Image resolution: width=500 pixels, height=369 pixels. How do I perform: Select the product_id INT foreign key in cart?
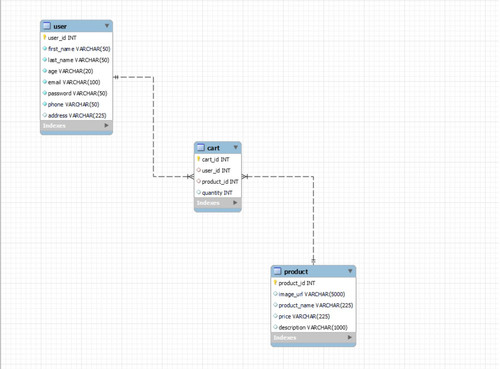[x=218, y=182]
